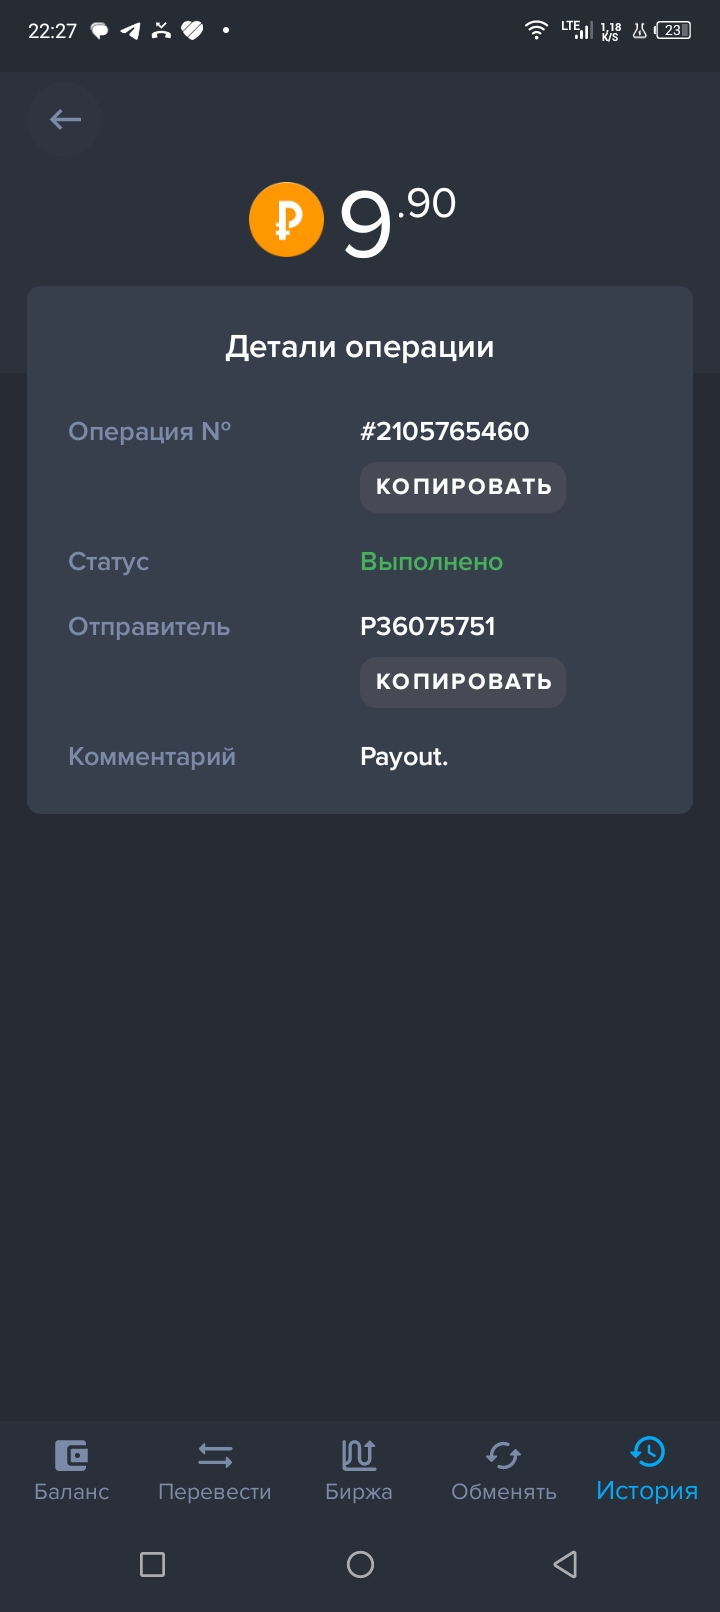Tap the Telegram notification icon in status bar
This screenshot has width=720, height=1612.
(130, 31)
